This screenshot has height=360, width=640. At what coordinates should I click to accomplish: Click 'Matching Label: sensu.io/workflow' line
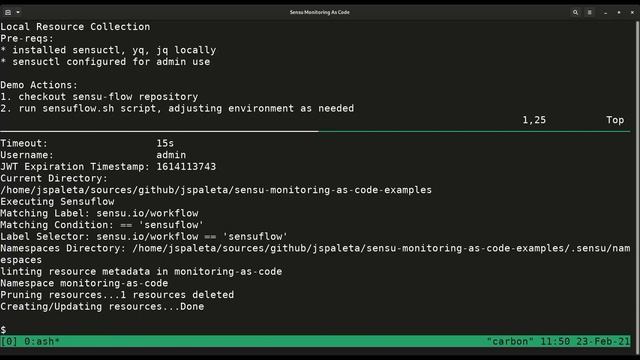tap(99, 213)
